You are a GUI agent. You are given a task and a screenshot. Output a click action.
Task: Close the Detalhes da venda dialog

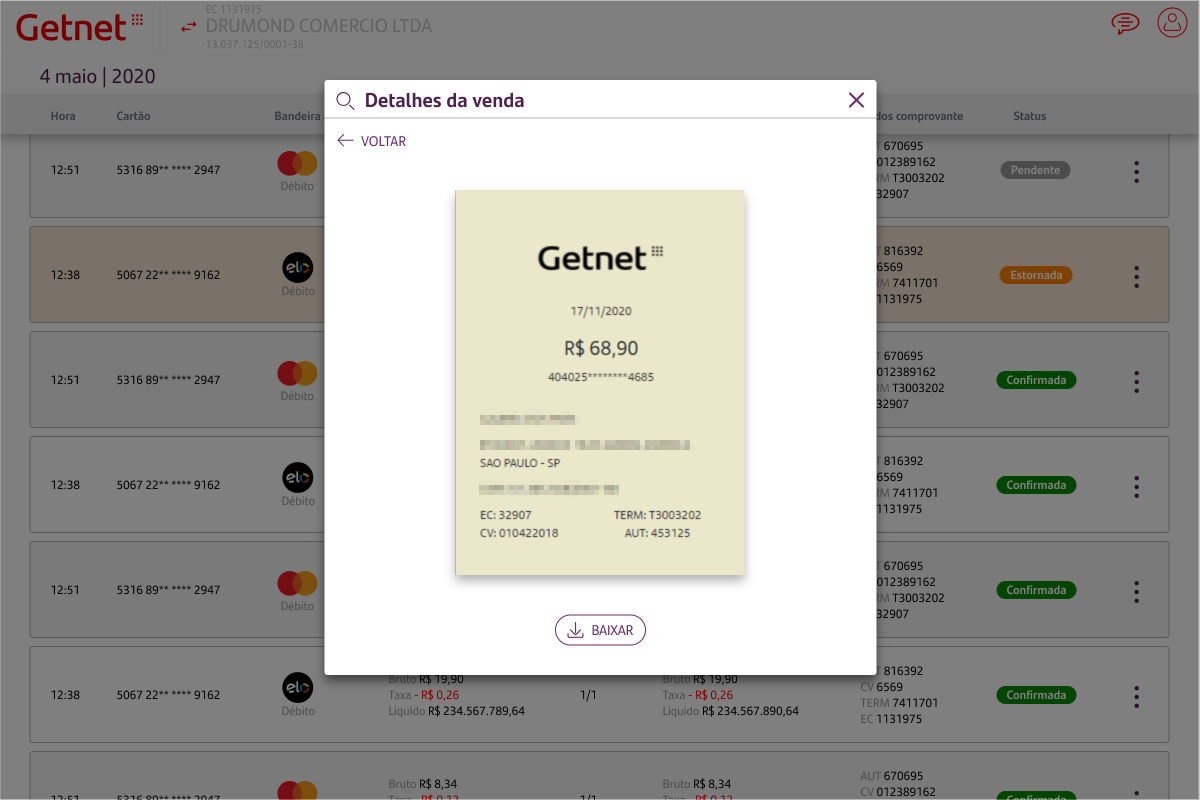[856, 100]
